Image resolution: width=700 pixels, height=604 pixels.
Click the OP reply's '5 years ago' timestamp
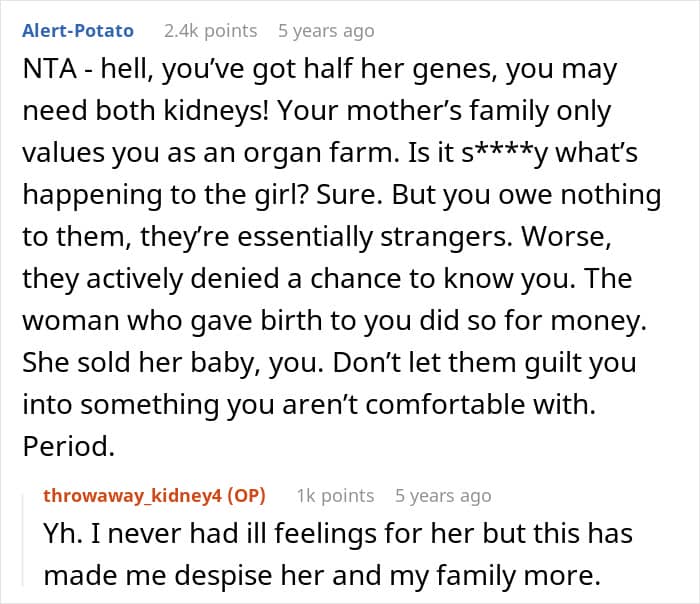[443, 496]
